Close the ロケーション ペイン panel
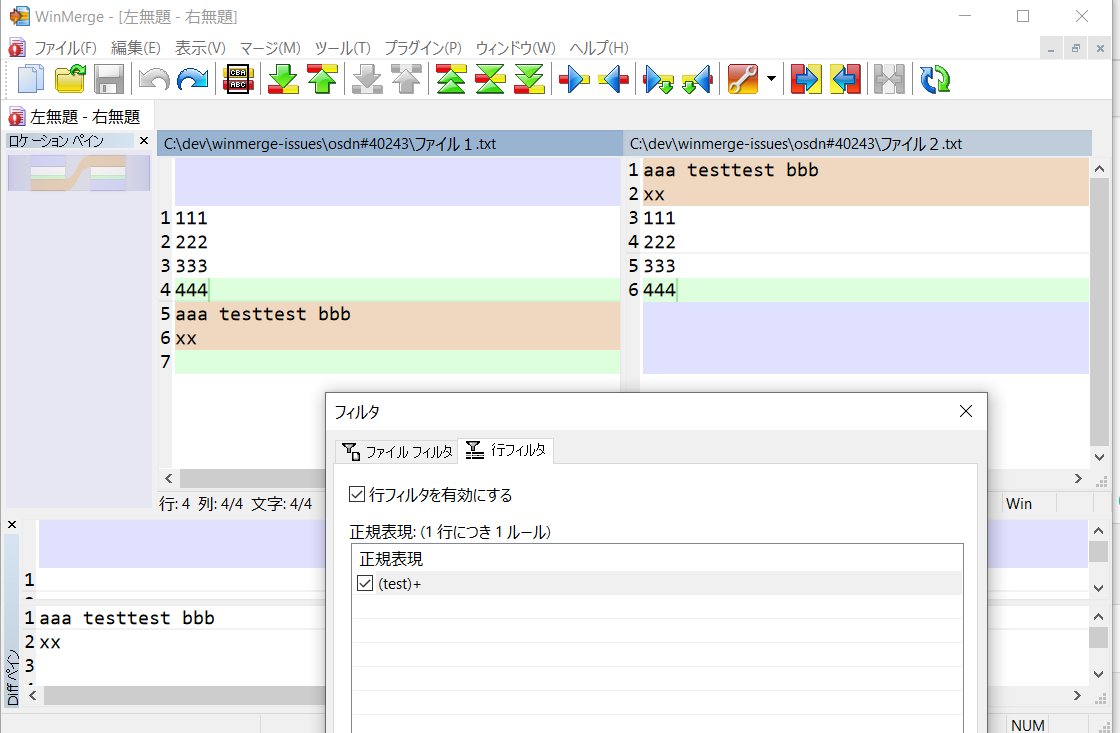The image size is (1120, 733). click(x=143, y=141)
